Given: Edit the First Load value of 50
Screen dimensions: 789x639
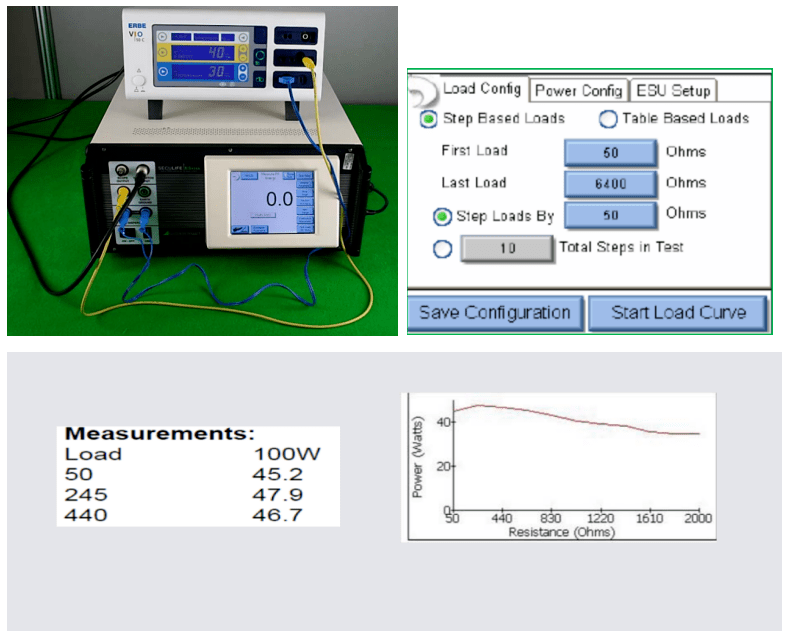Looking at the screenshot, I should click(x=610, y=152).
